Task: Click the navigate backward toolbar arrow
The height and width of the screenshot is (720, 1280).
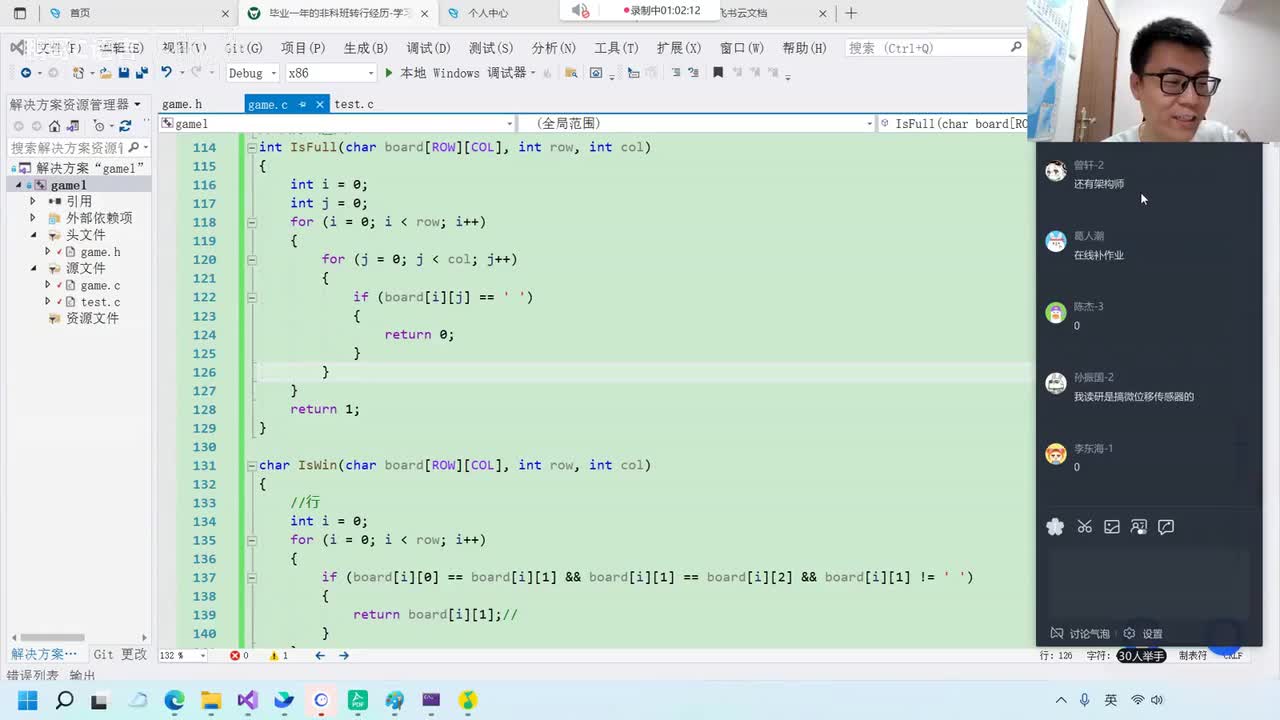Action: point(25,73)
